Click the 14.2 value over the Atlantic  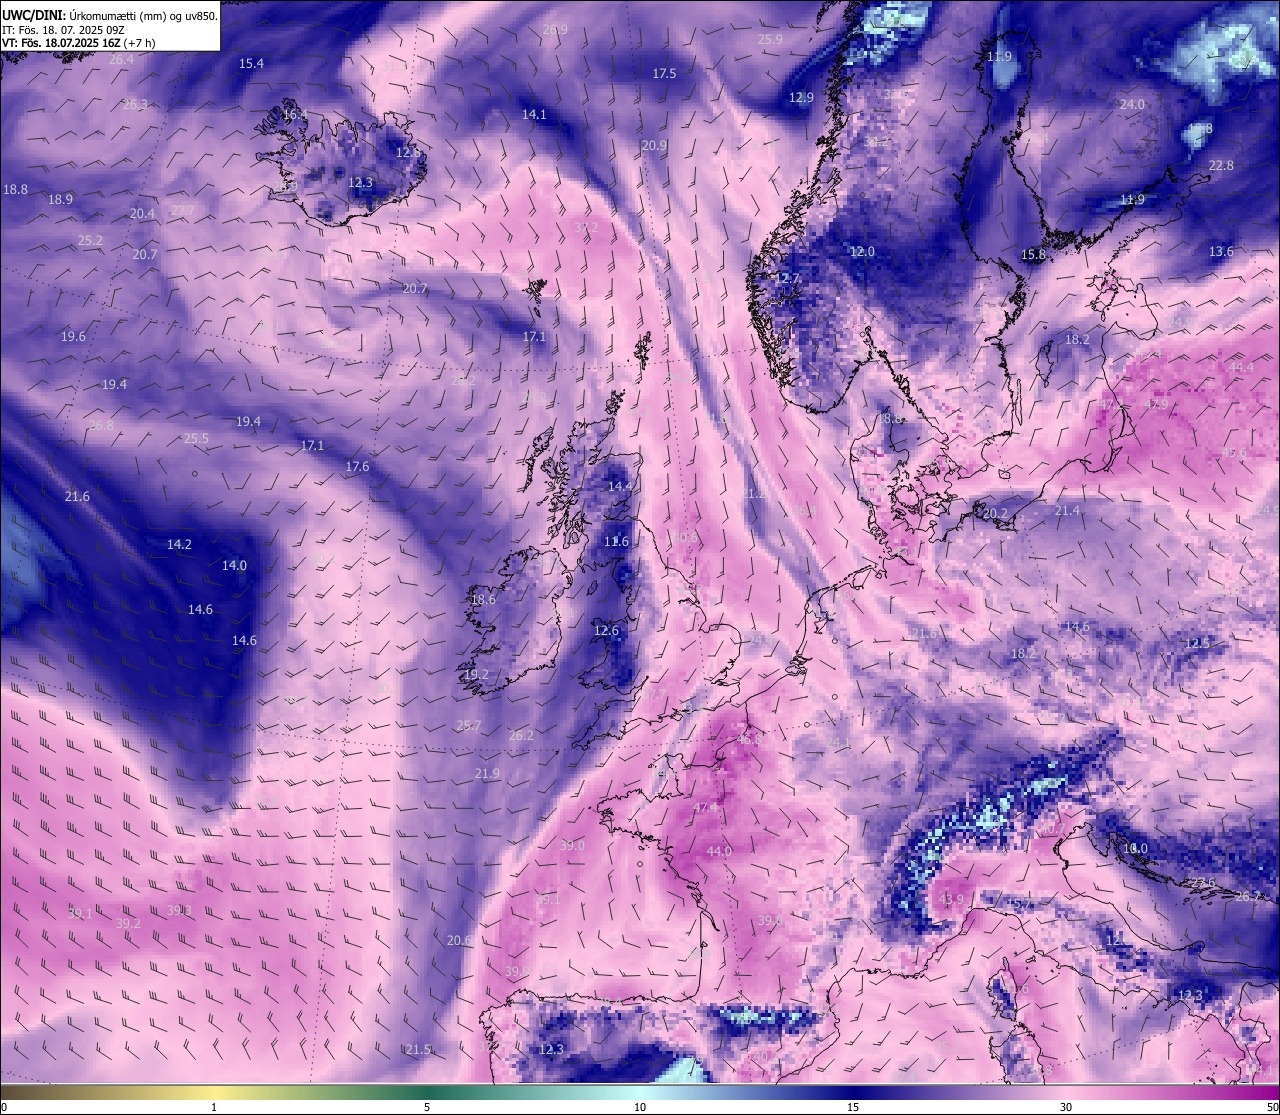pyautogui.click(x=179, y=545)
